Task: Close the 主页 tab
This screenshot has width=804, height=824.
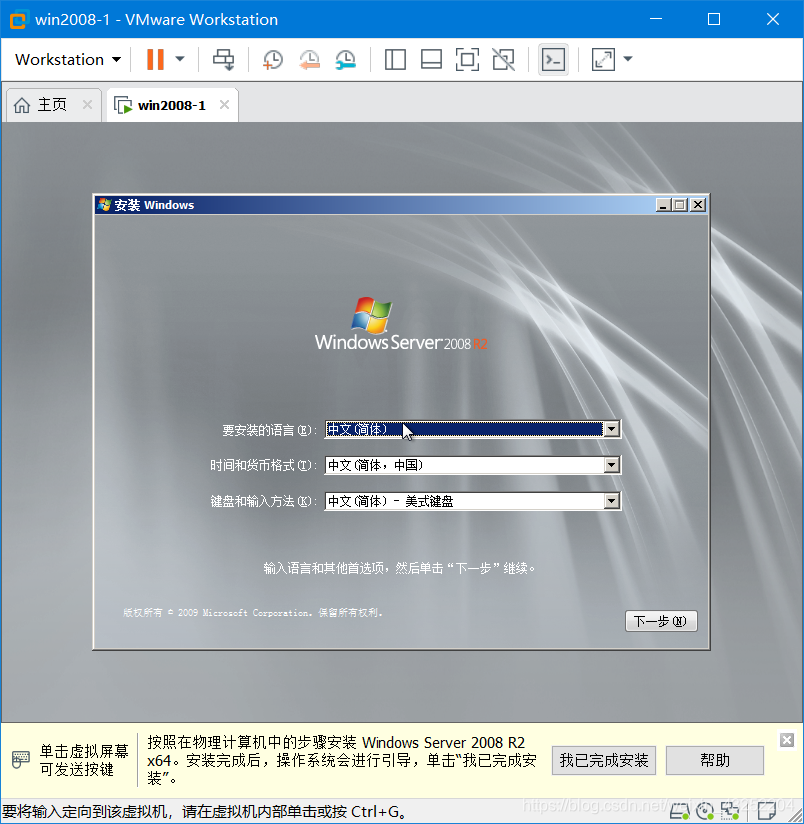Action: 88,105
